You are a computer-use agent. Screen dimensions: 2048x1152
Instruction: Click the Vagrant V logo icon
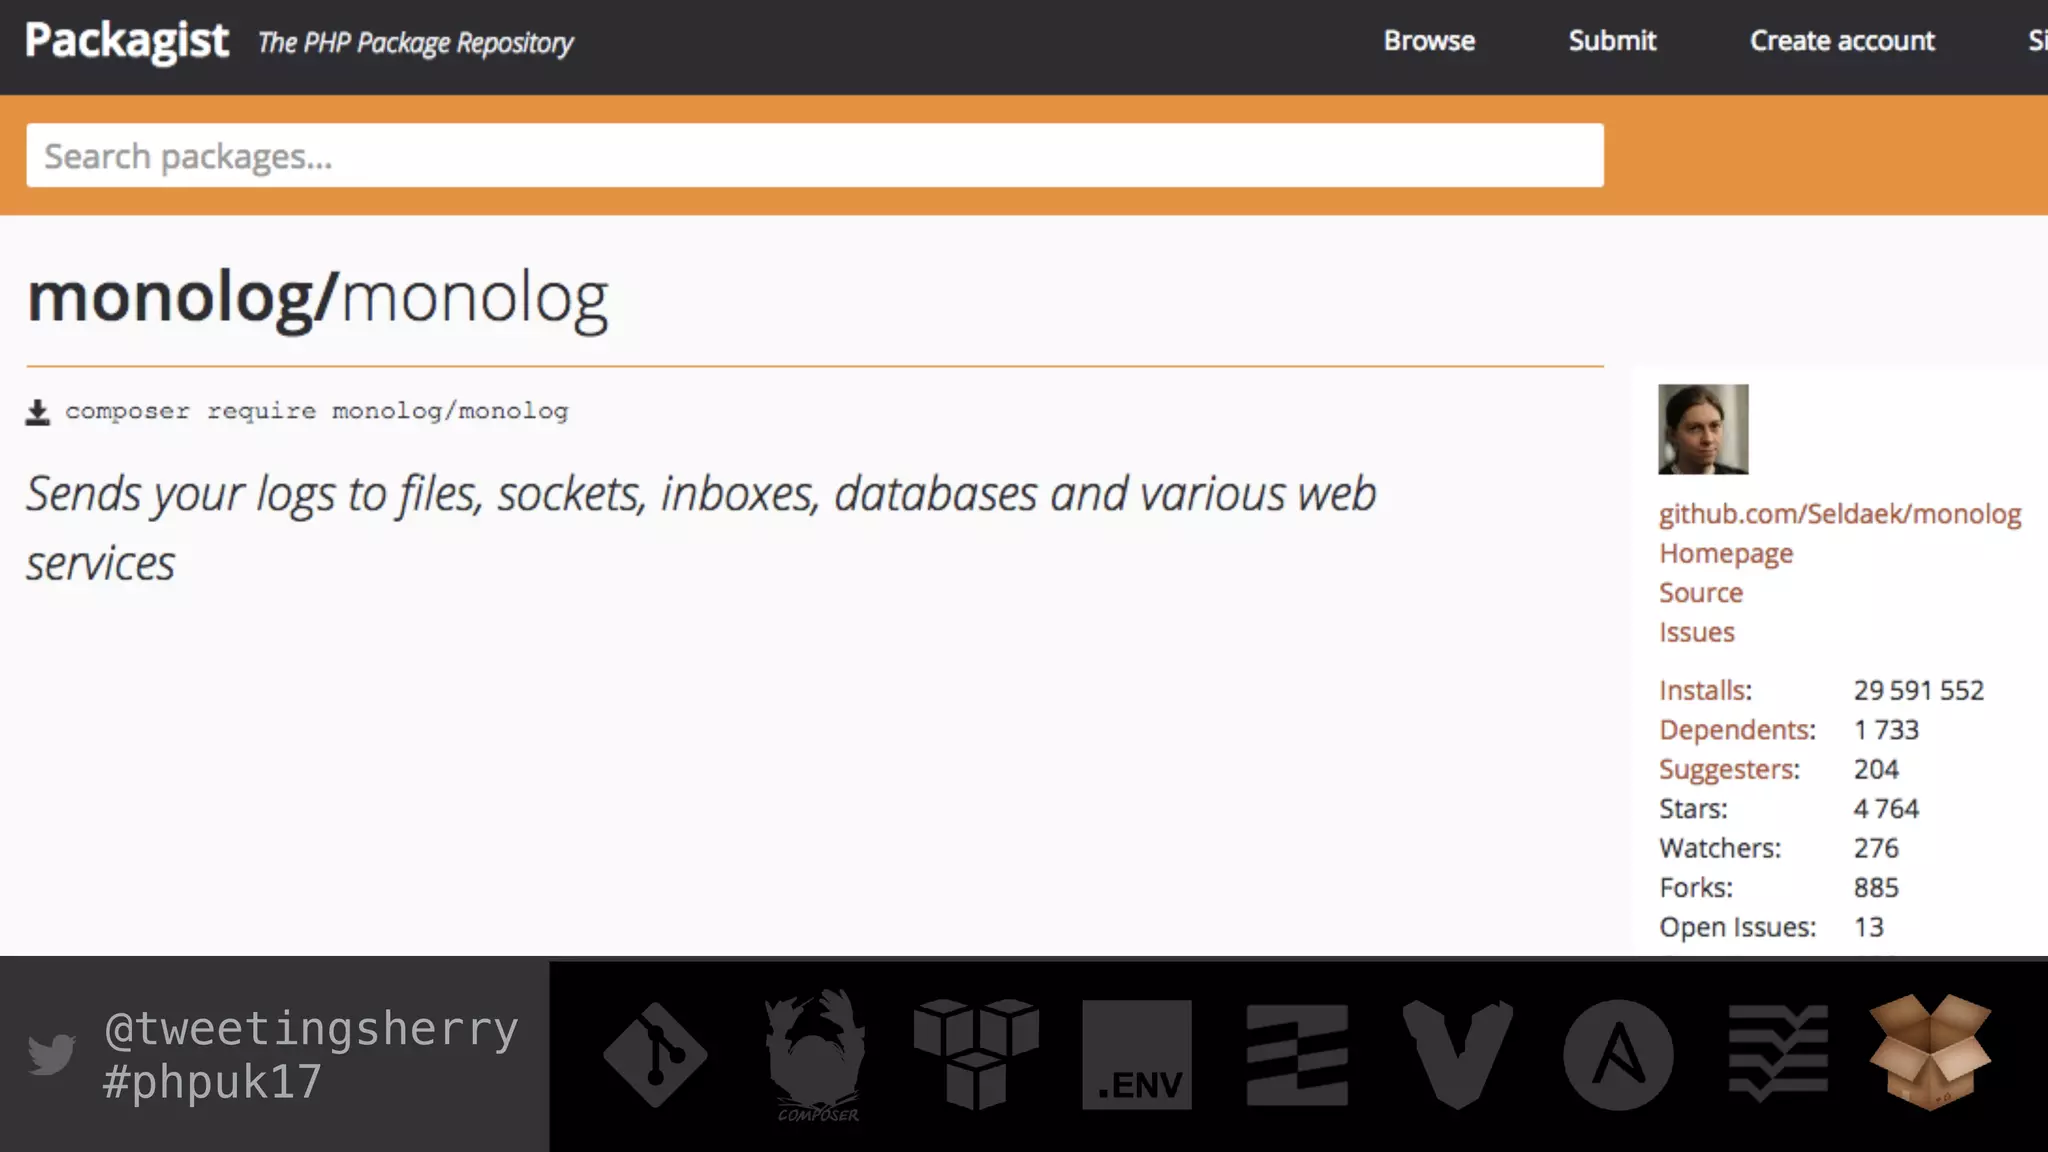coord(1457,1054)
